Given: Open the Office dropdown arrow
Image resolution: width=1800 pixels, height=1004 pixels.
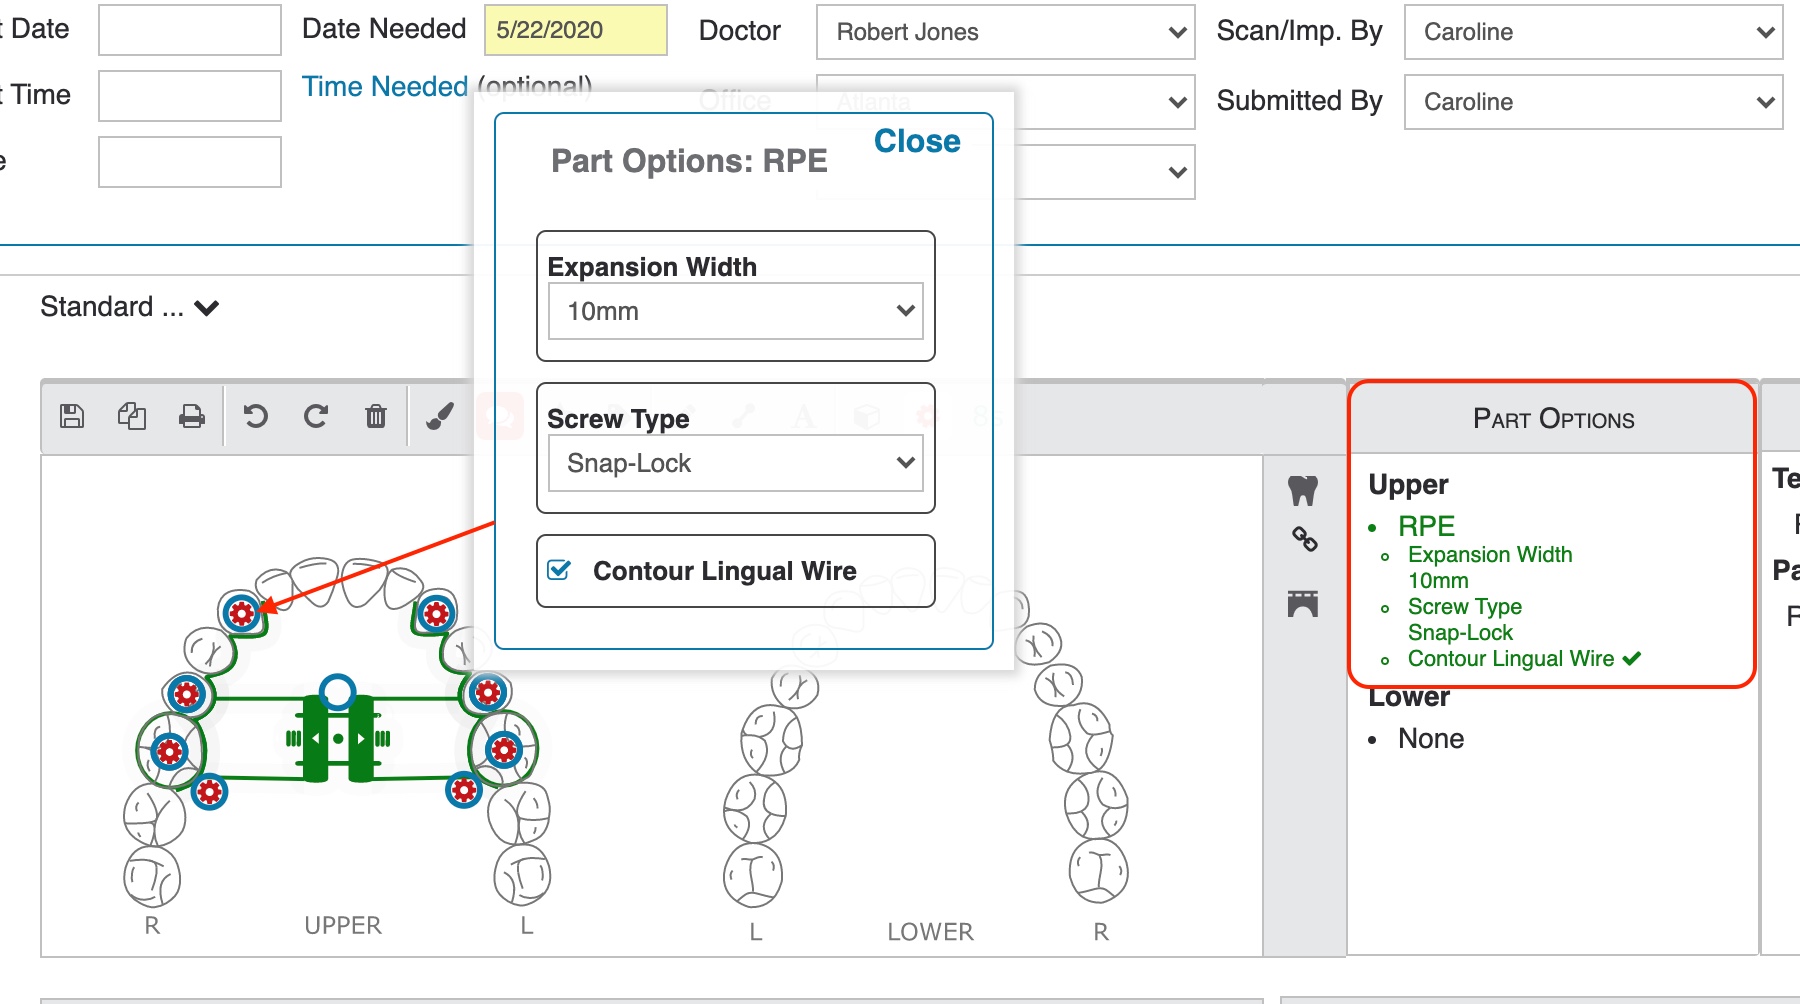Looking at the screenshot, I should [1177, 102].
